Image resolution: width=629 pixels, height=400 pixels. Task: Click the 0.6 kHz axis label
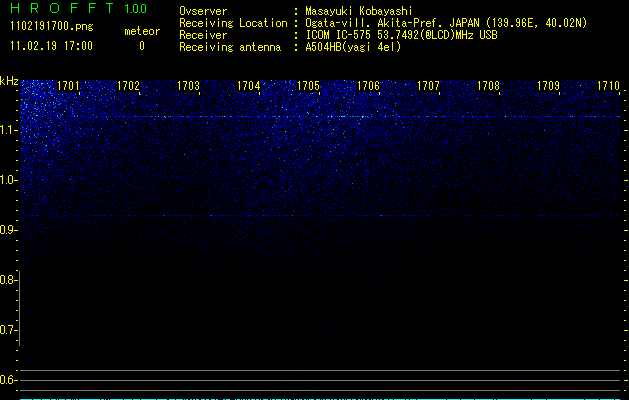pos(7,380)
